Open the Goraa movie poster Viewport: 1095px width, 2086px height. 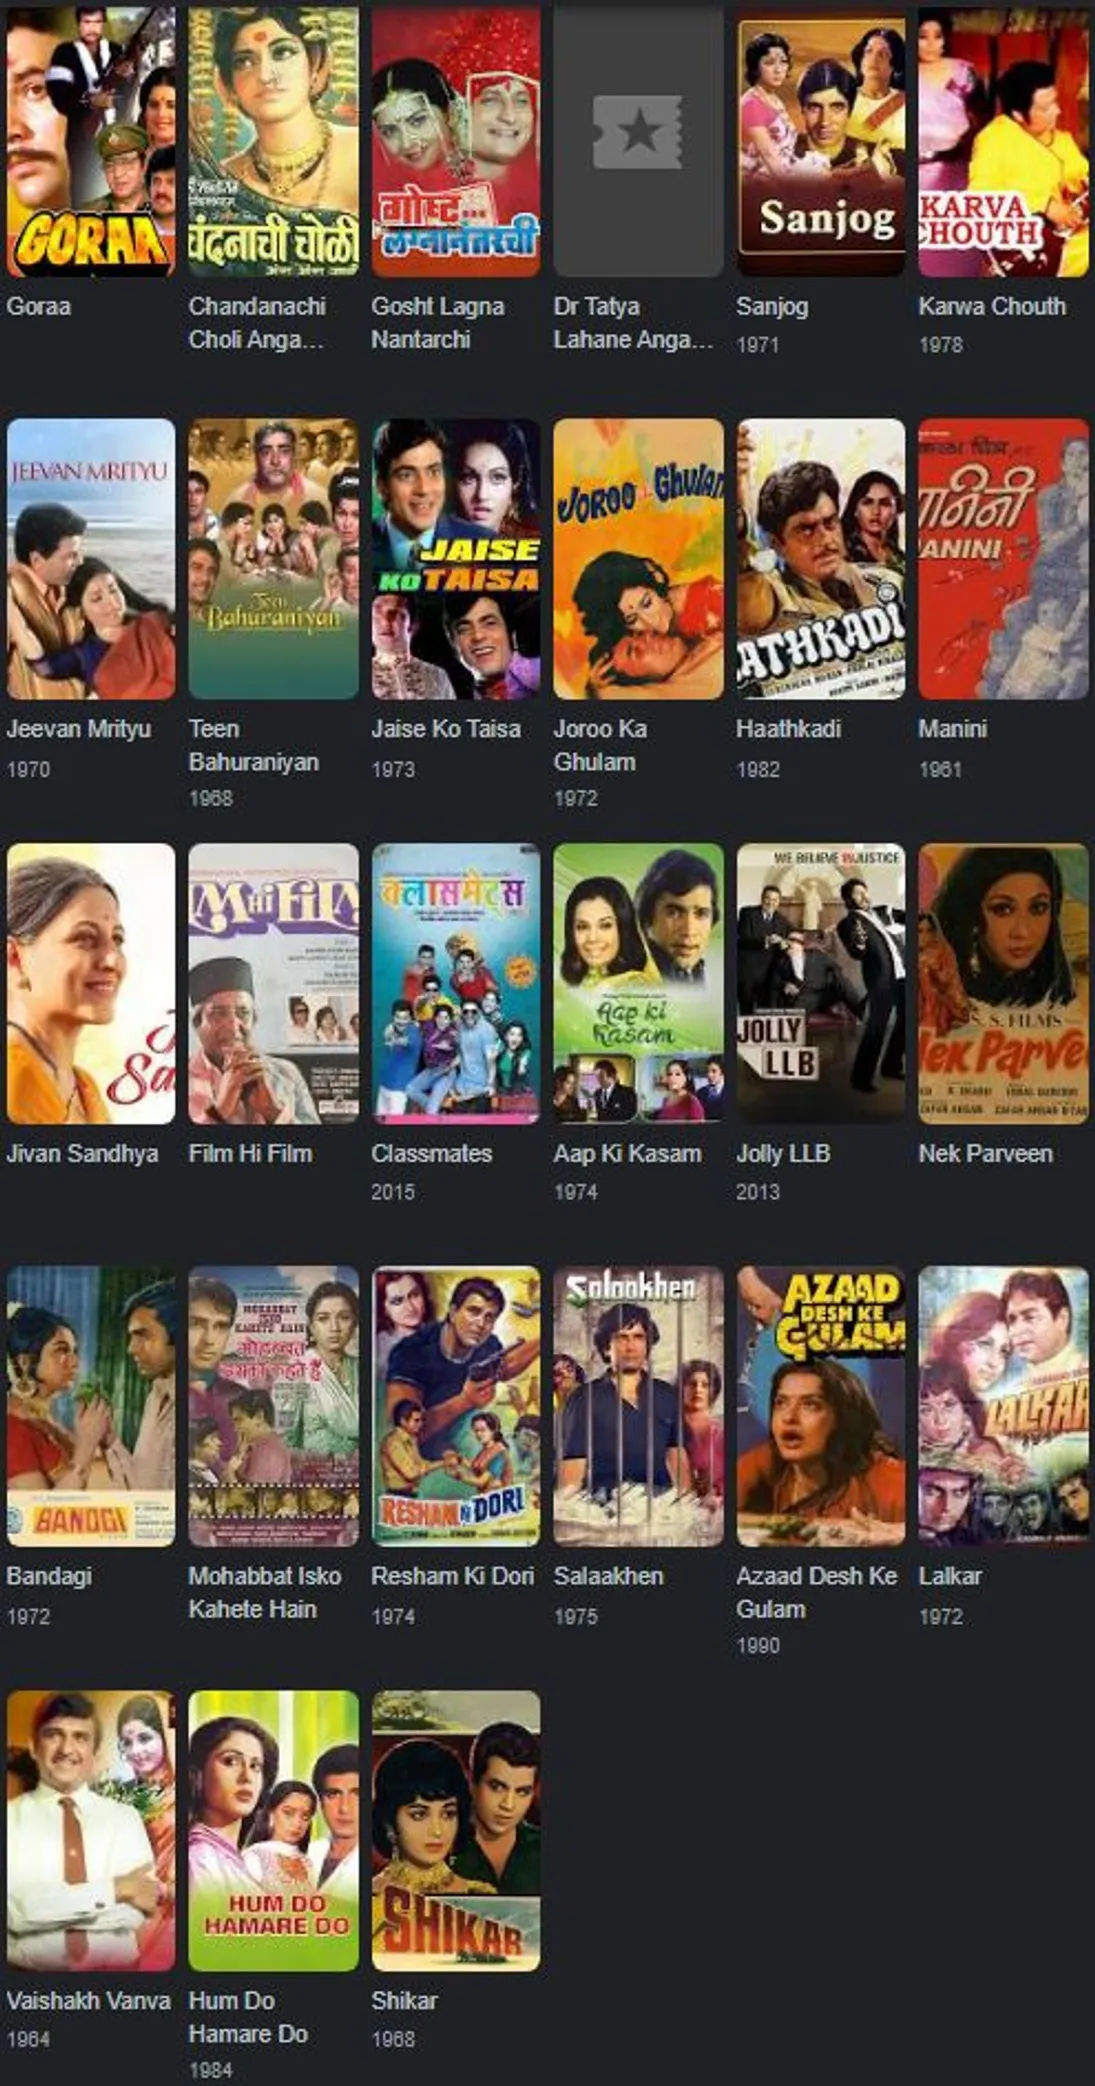click(x=90, y=140)
